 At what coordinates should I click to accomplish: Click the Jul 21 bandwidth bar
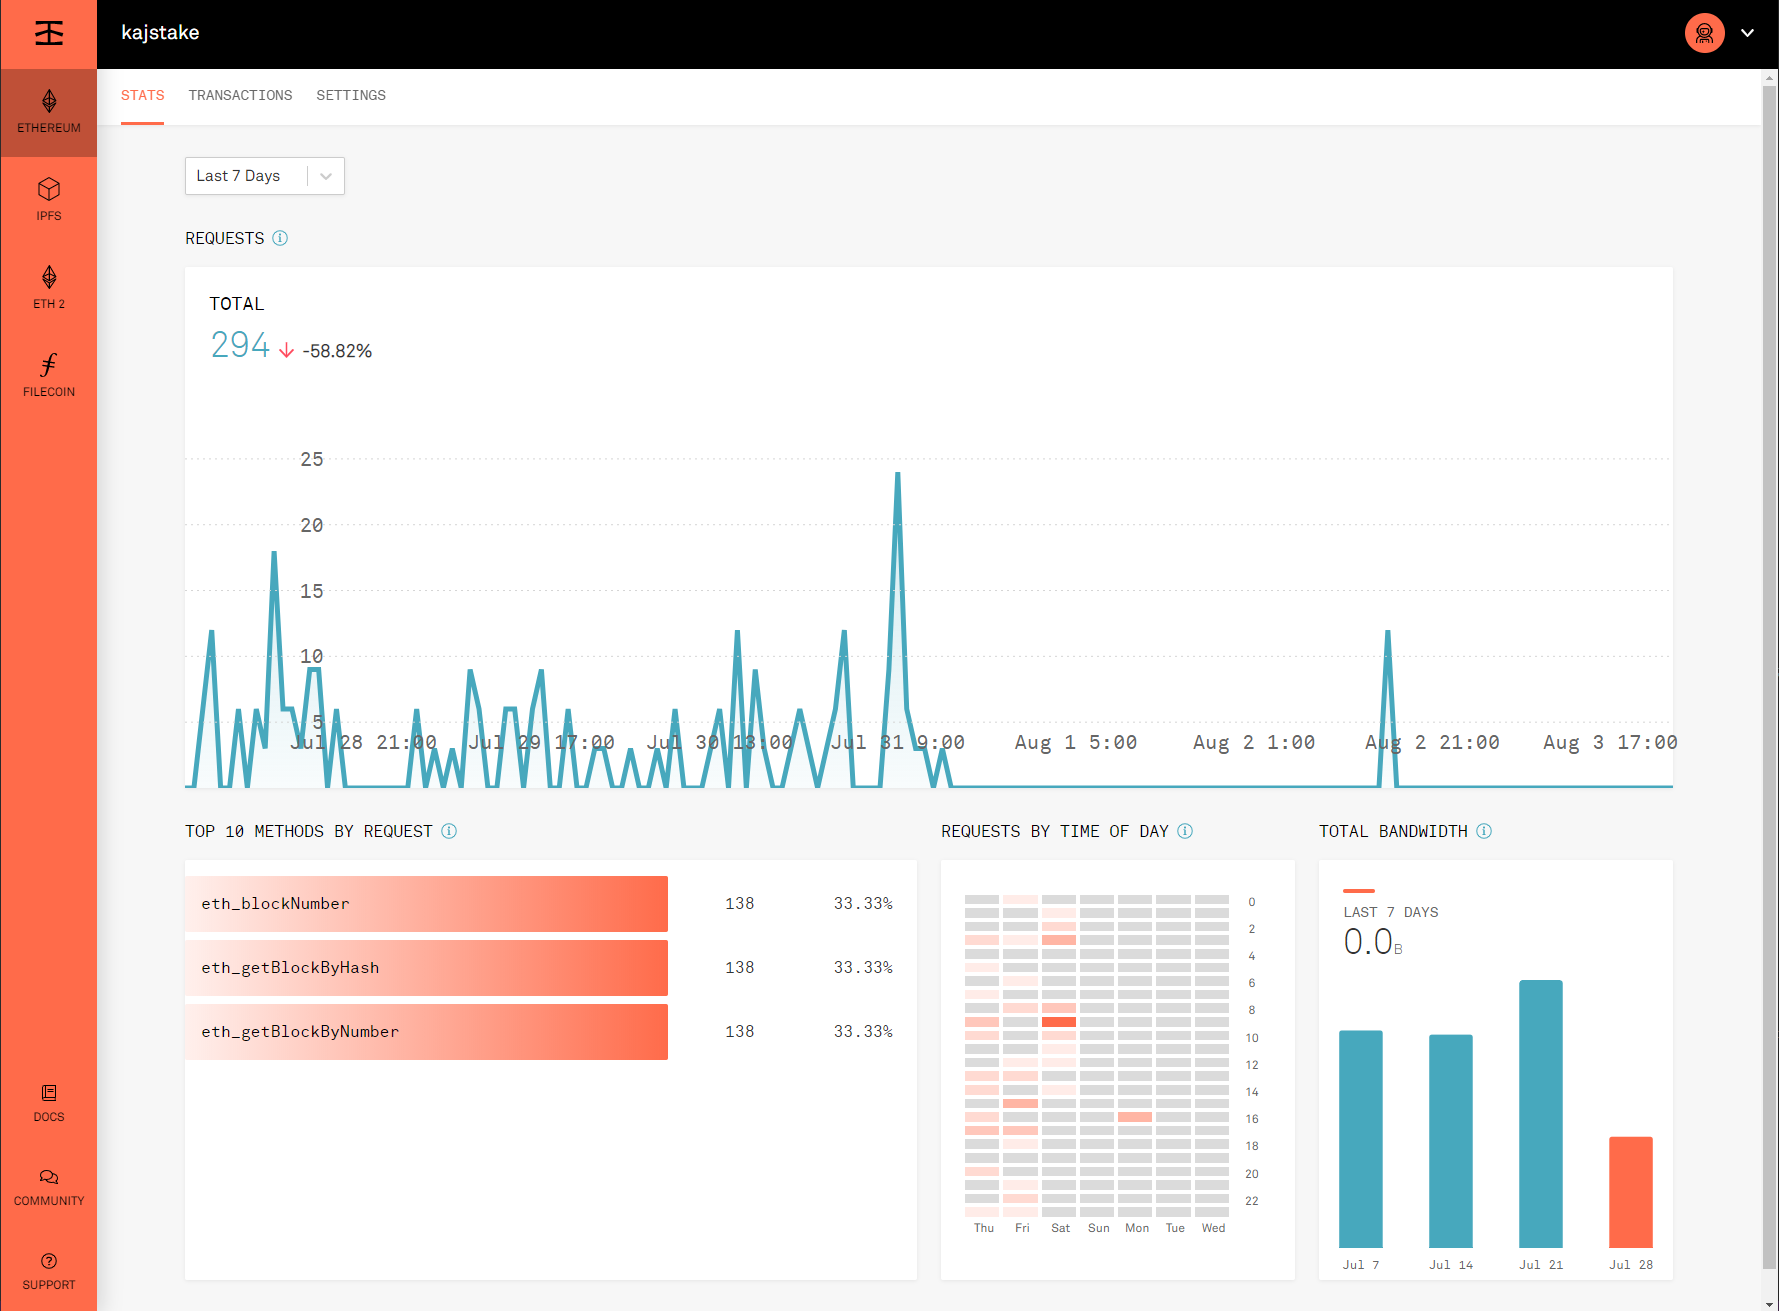click(1541, 1114)
